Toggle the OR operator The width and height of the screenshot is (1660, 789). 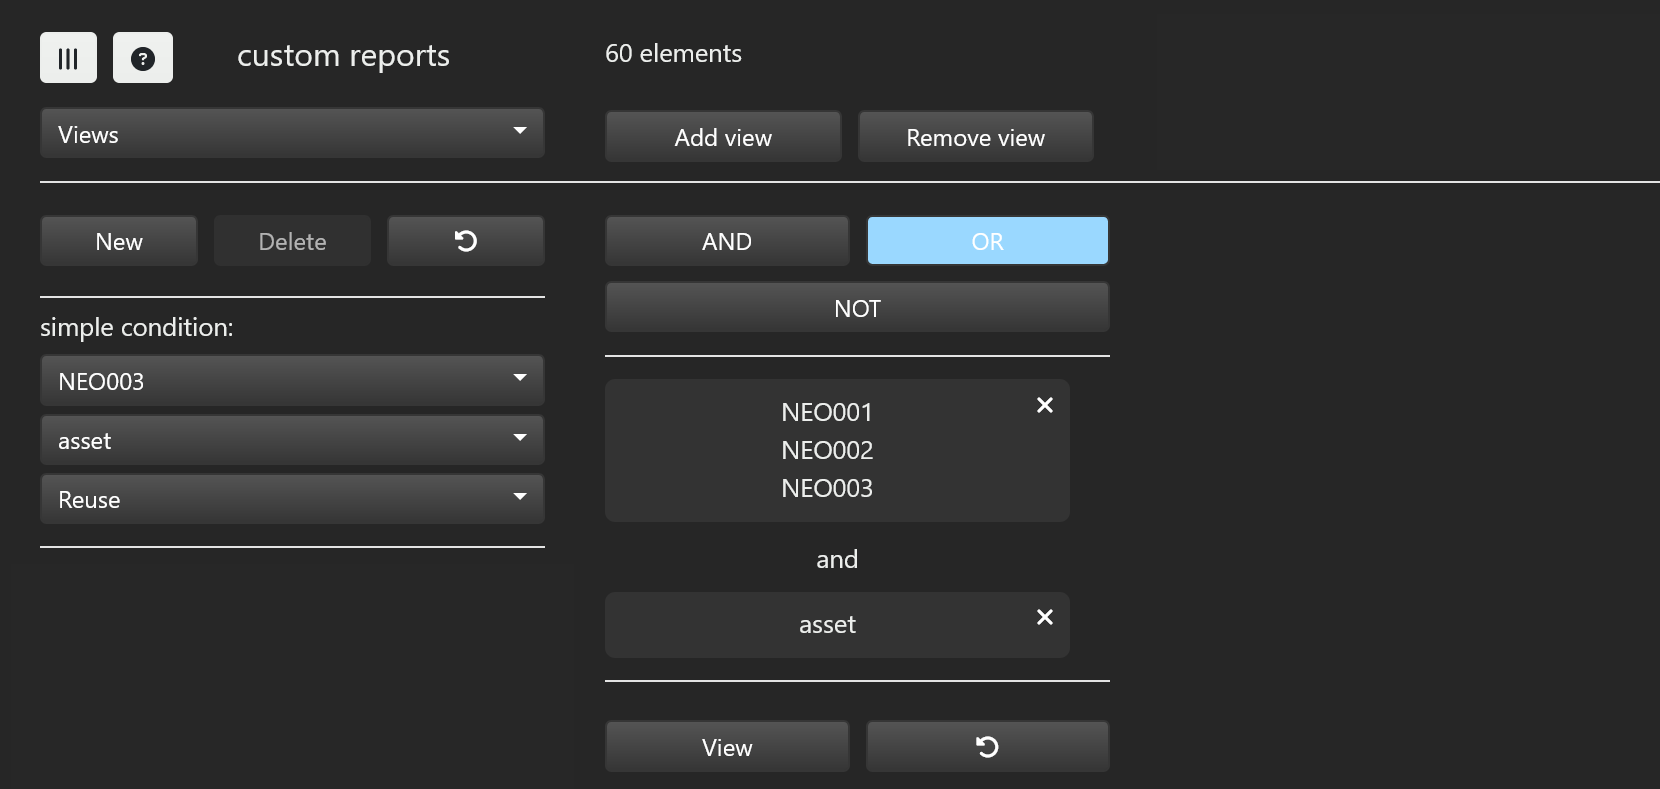[987, 241]
